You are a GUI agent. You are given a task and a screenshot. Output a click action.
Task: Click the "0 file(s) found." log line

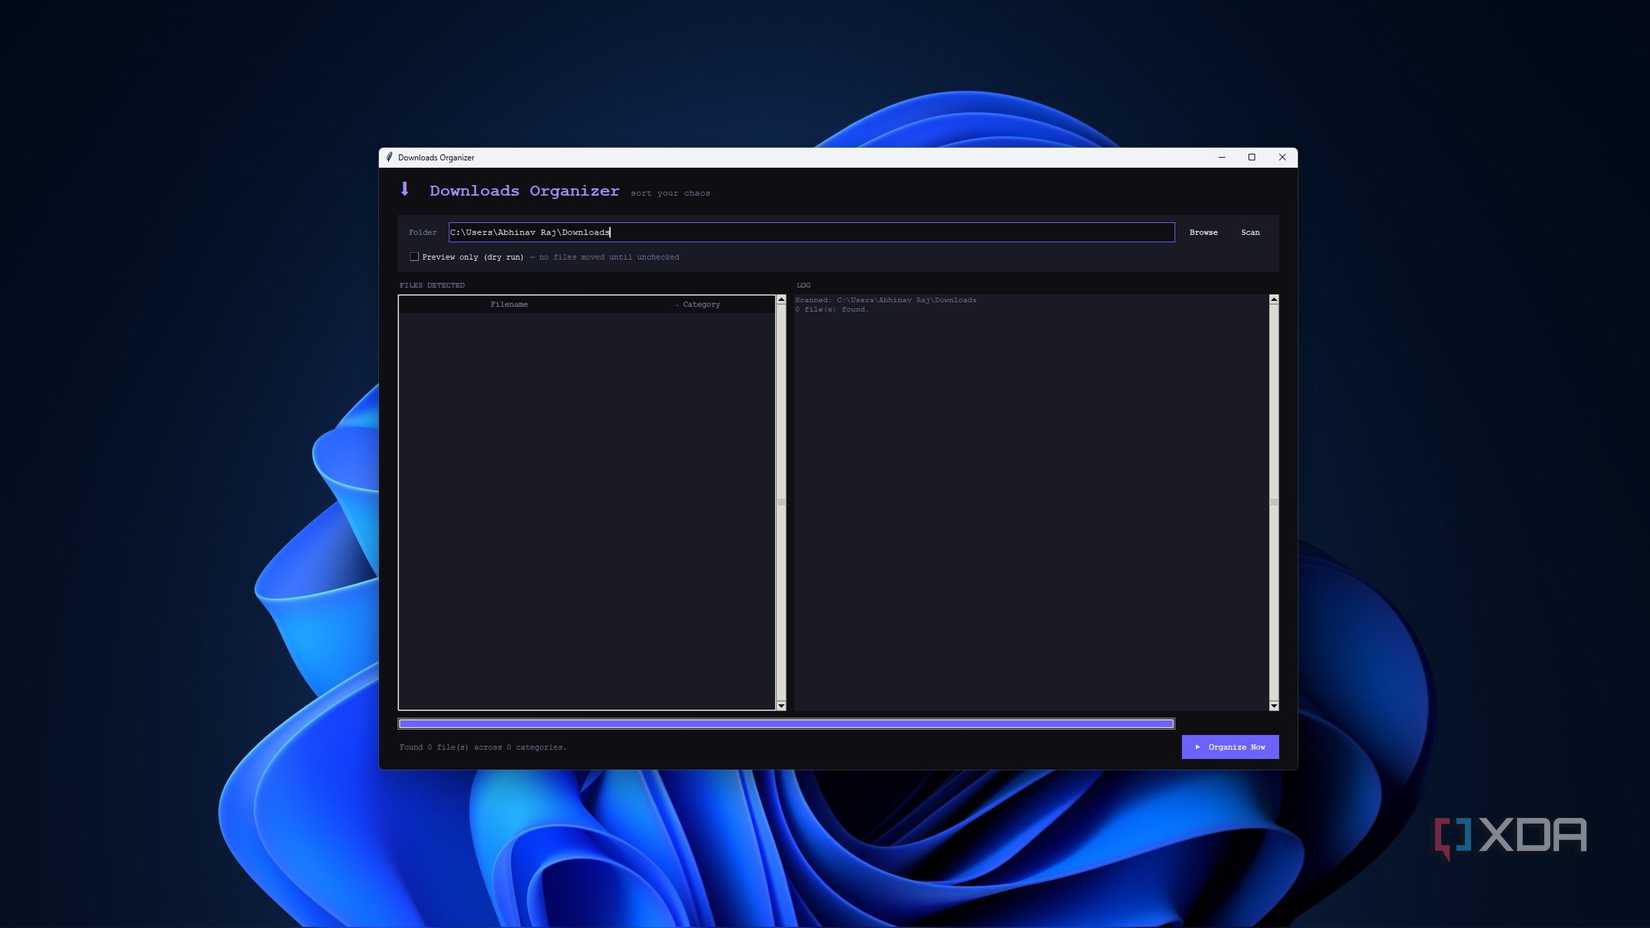click(x=832, y=309)
